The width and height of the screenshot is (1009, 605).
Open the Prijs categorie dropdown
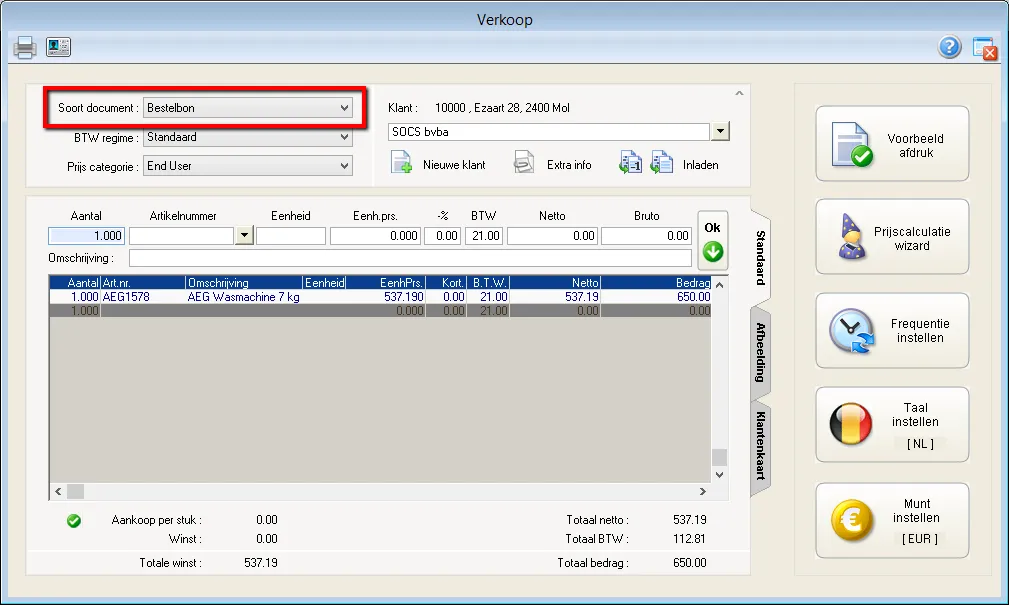click(x=344, y=166)
